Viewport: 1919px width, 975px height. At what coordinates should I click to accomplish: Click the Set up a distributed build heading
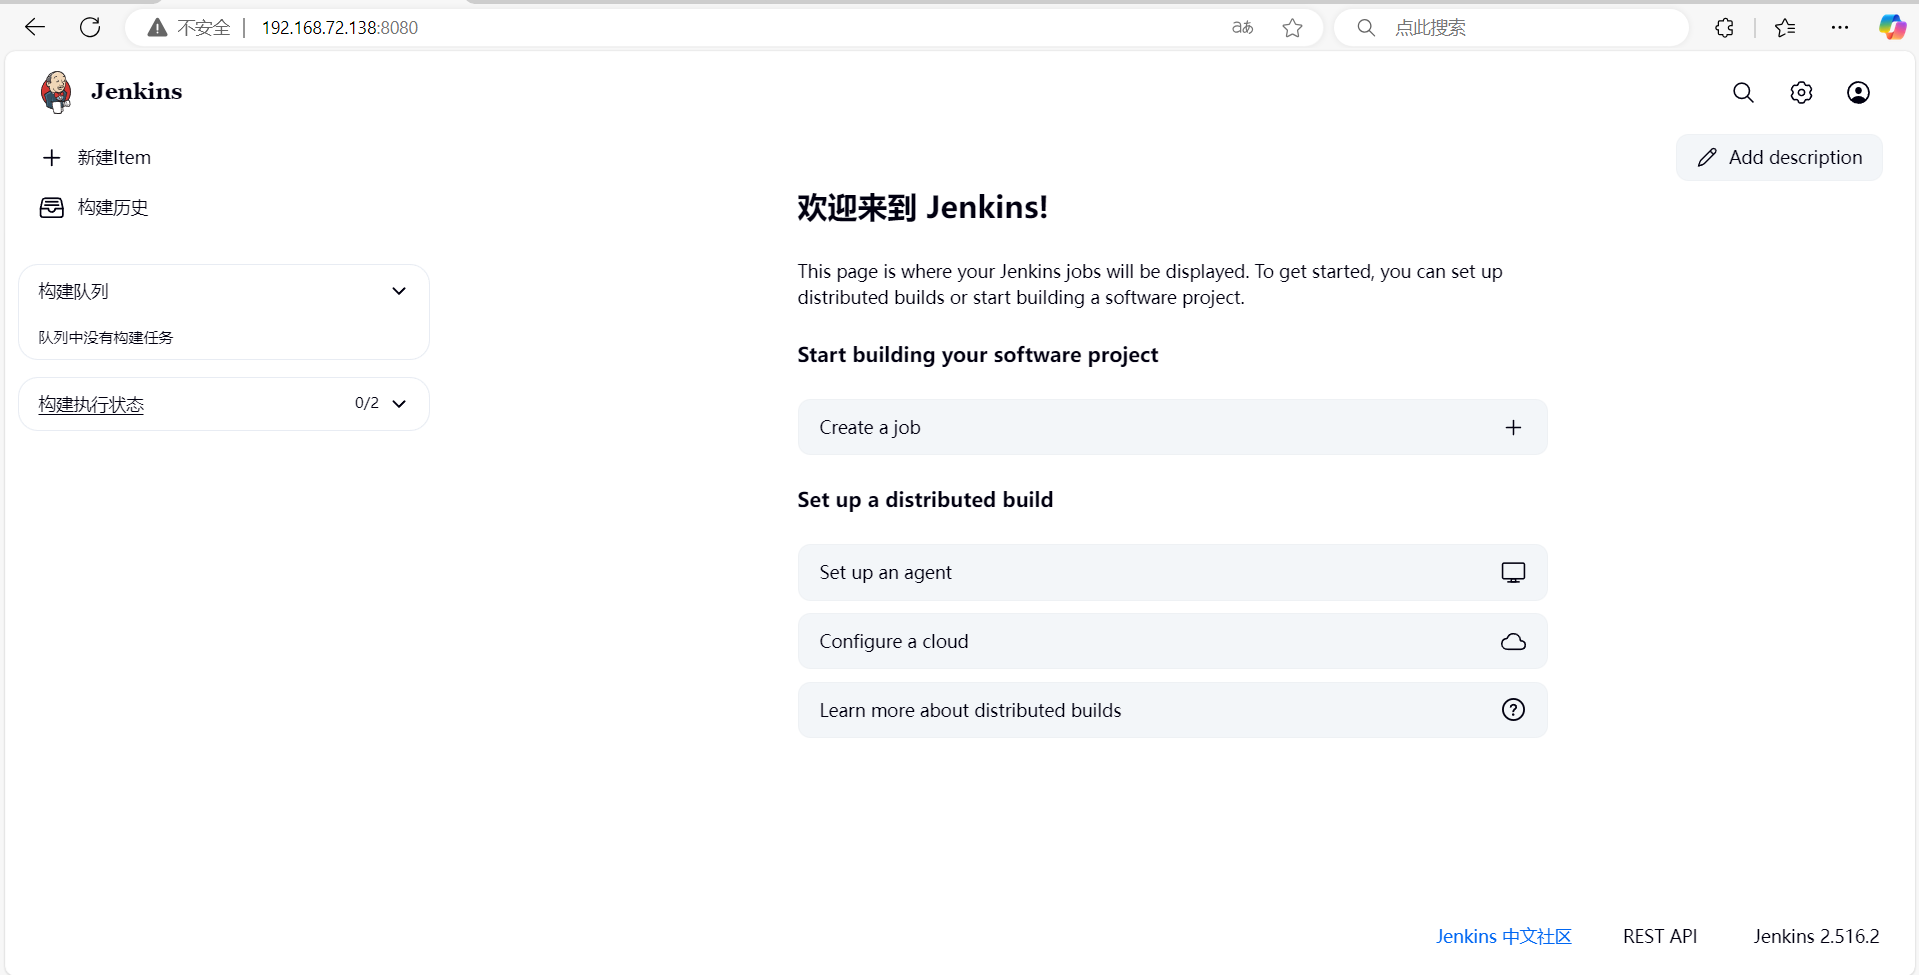925,500
